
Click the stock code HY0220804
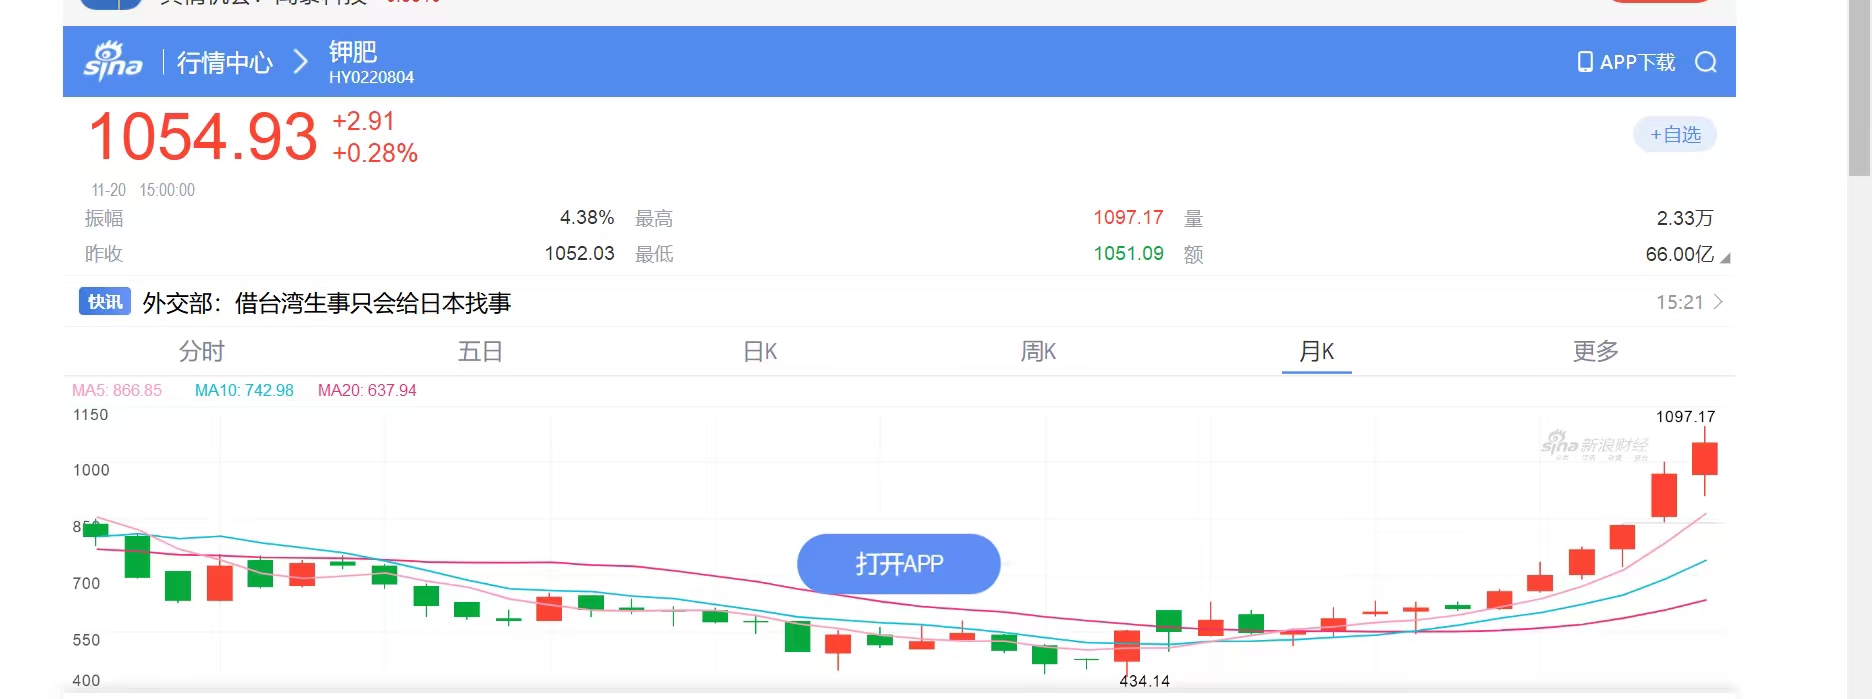371,78
